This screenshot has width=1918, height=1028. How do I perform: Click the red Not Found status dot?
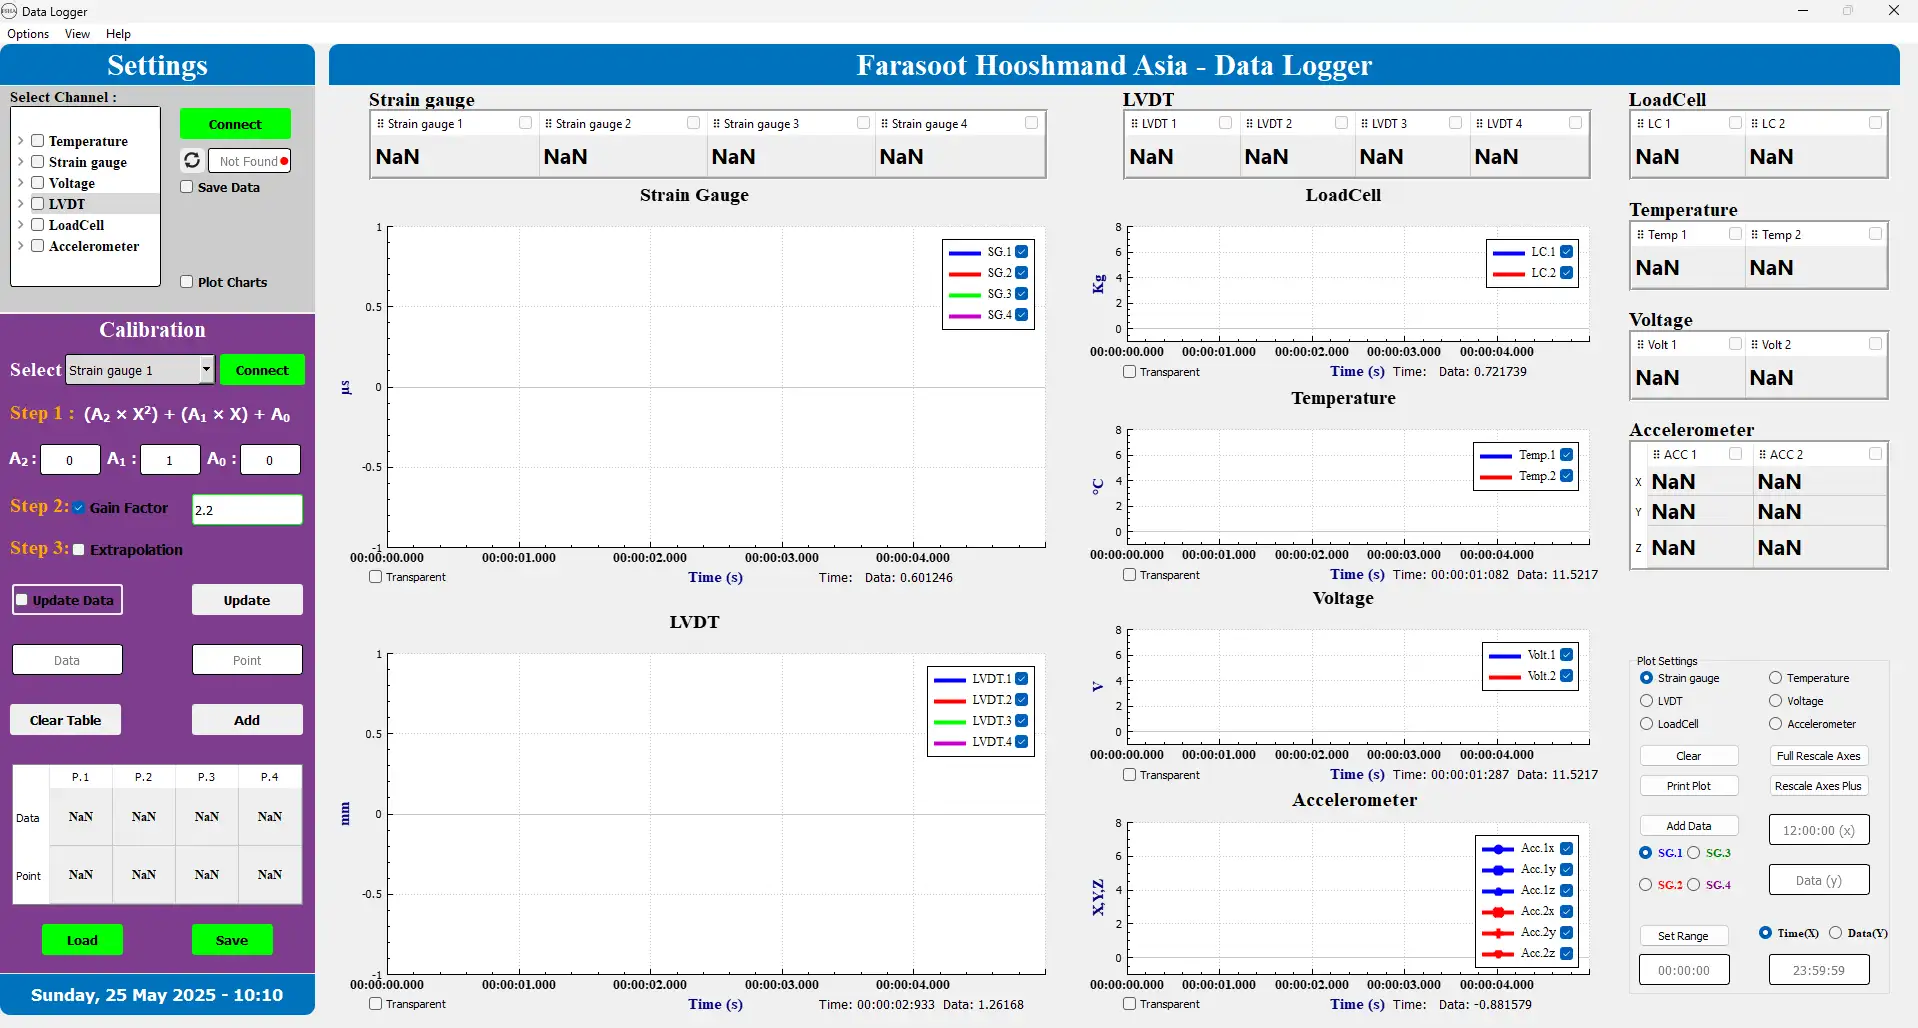283,160
